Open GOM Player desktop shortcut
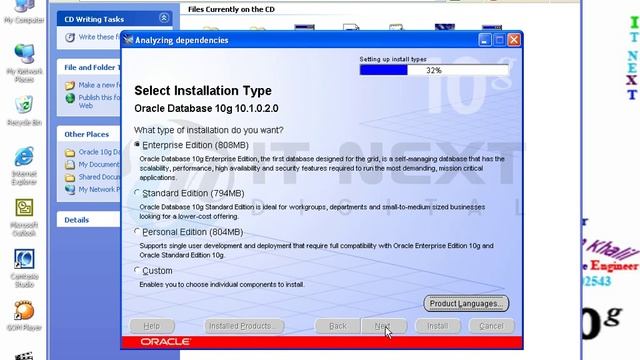The image size is (640, 360). (x=24, y=316)
